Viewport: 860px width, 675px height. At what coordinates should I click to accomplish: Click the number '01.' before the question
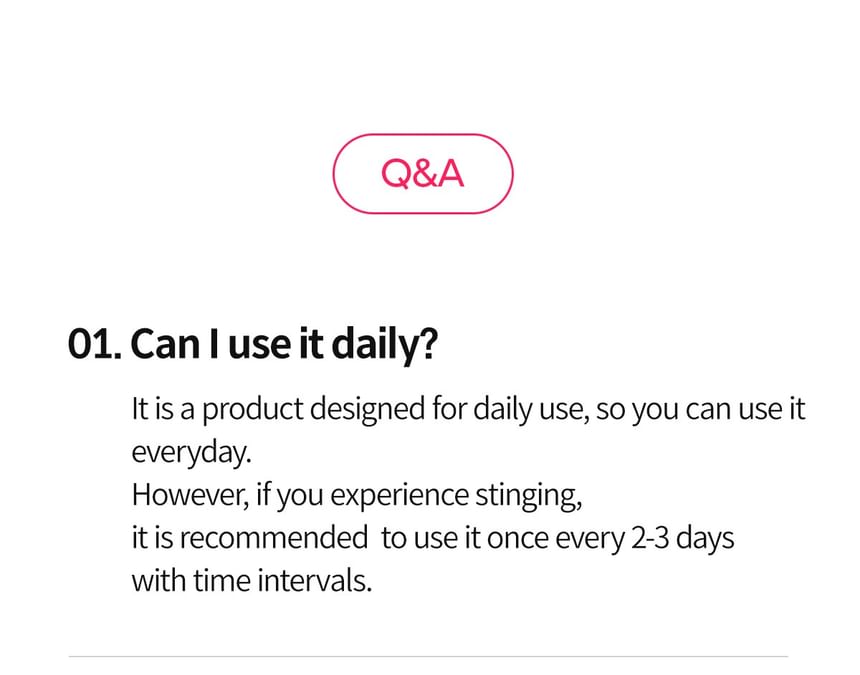tap(95, 344)
